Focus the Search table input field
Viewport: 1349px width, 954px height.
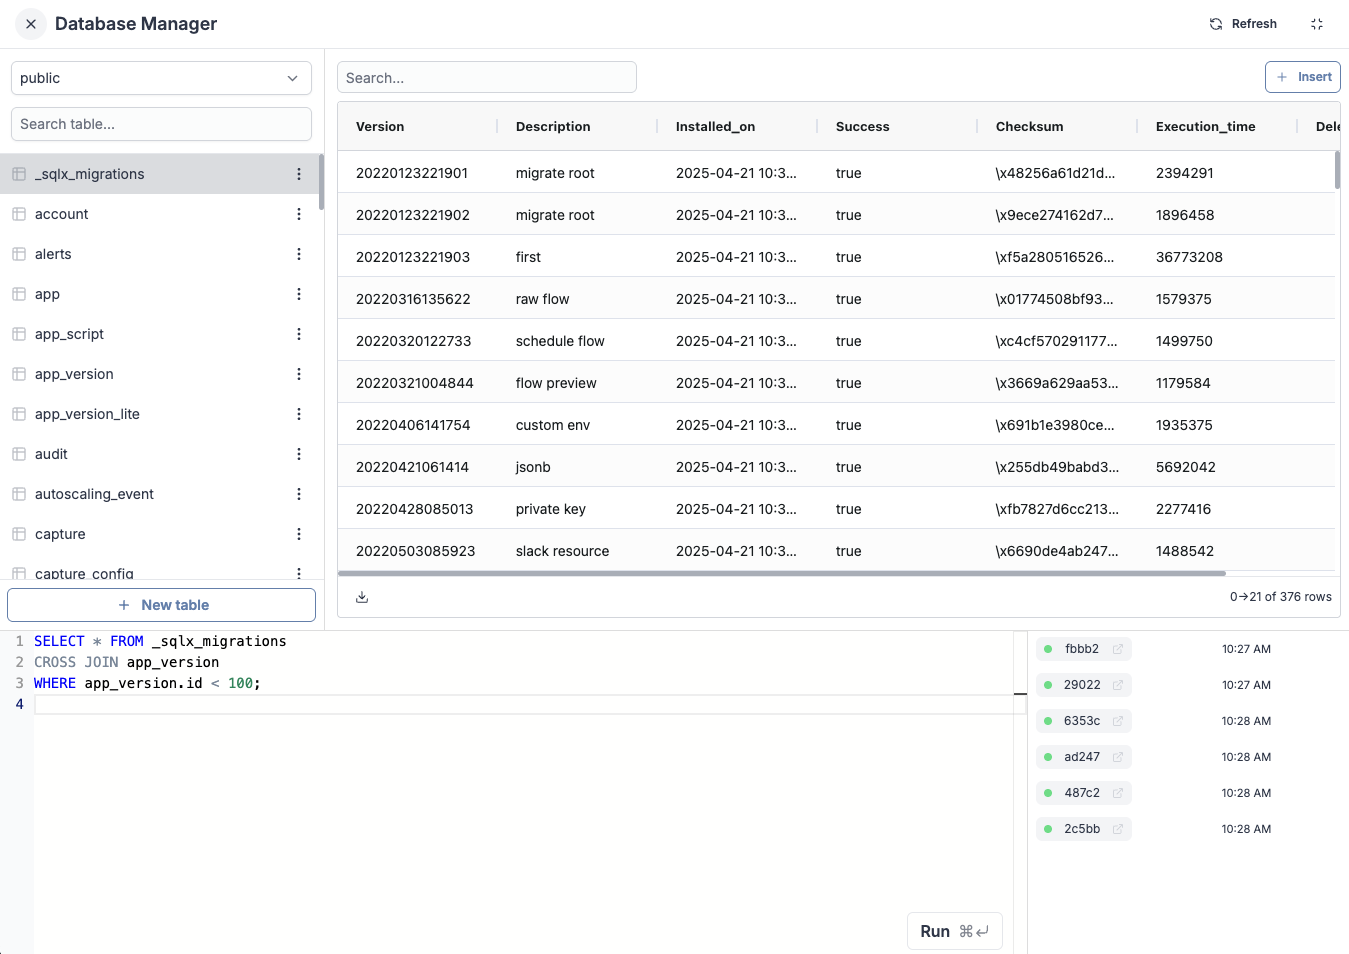point(161,124)
